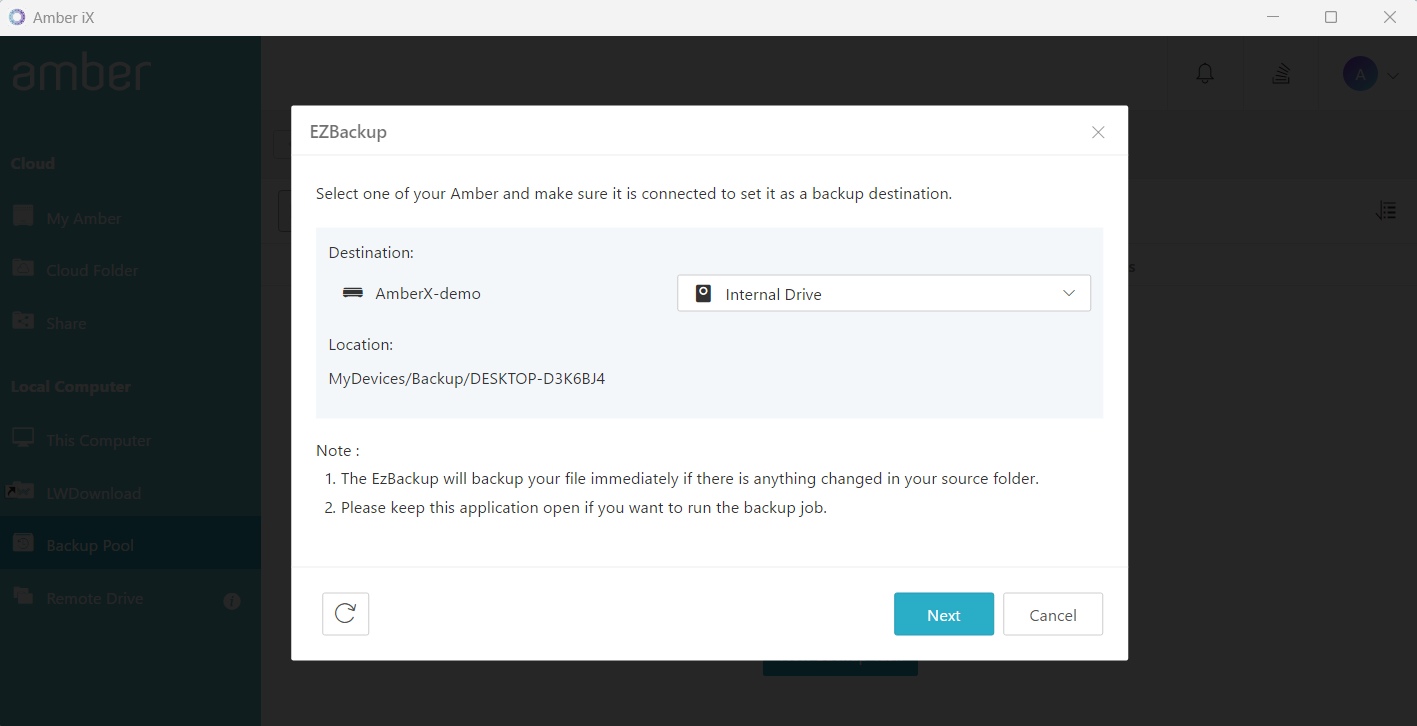Click the Location: label
The image size is (1417, 726).
pos(361,344)
